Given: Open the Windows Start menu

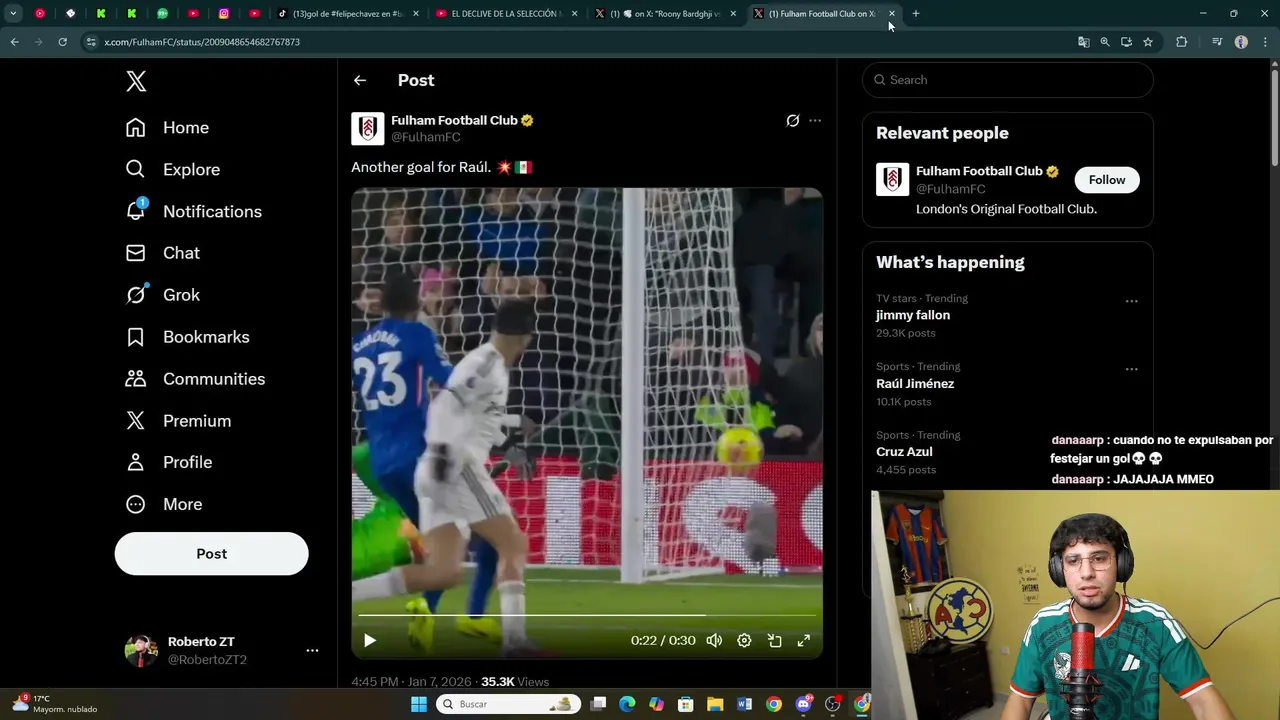Looking at the screenshot, I should [x=419, y=704].
